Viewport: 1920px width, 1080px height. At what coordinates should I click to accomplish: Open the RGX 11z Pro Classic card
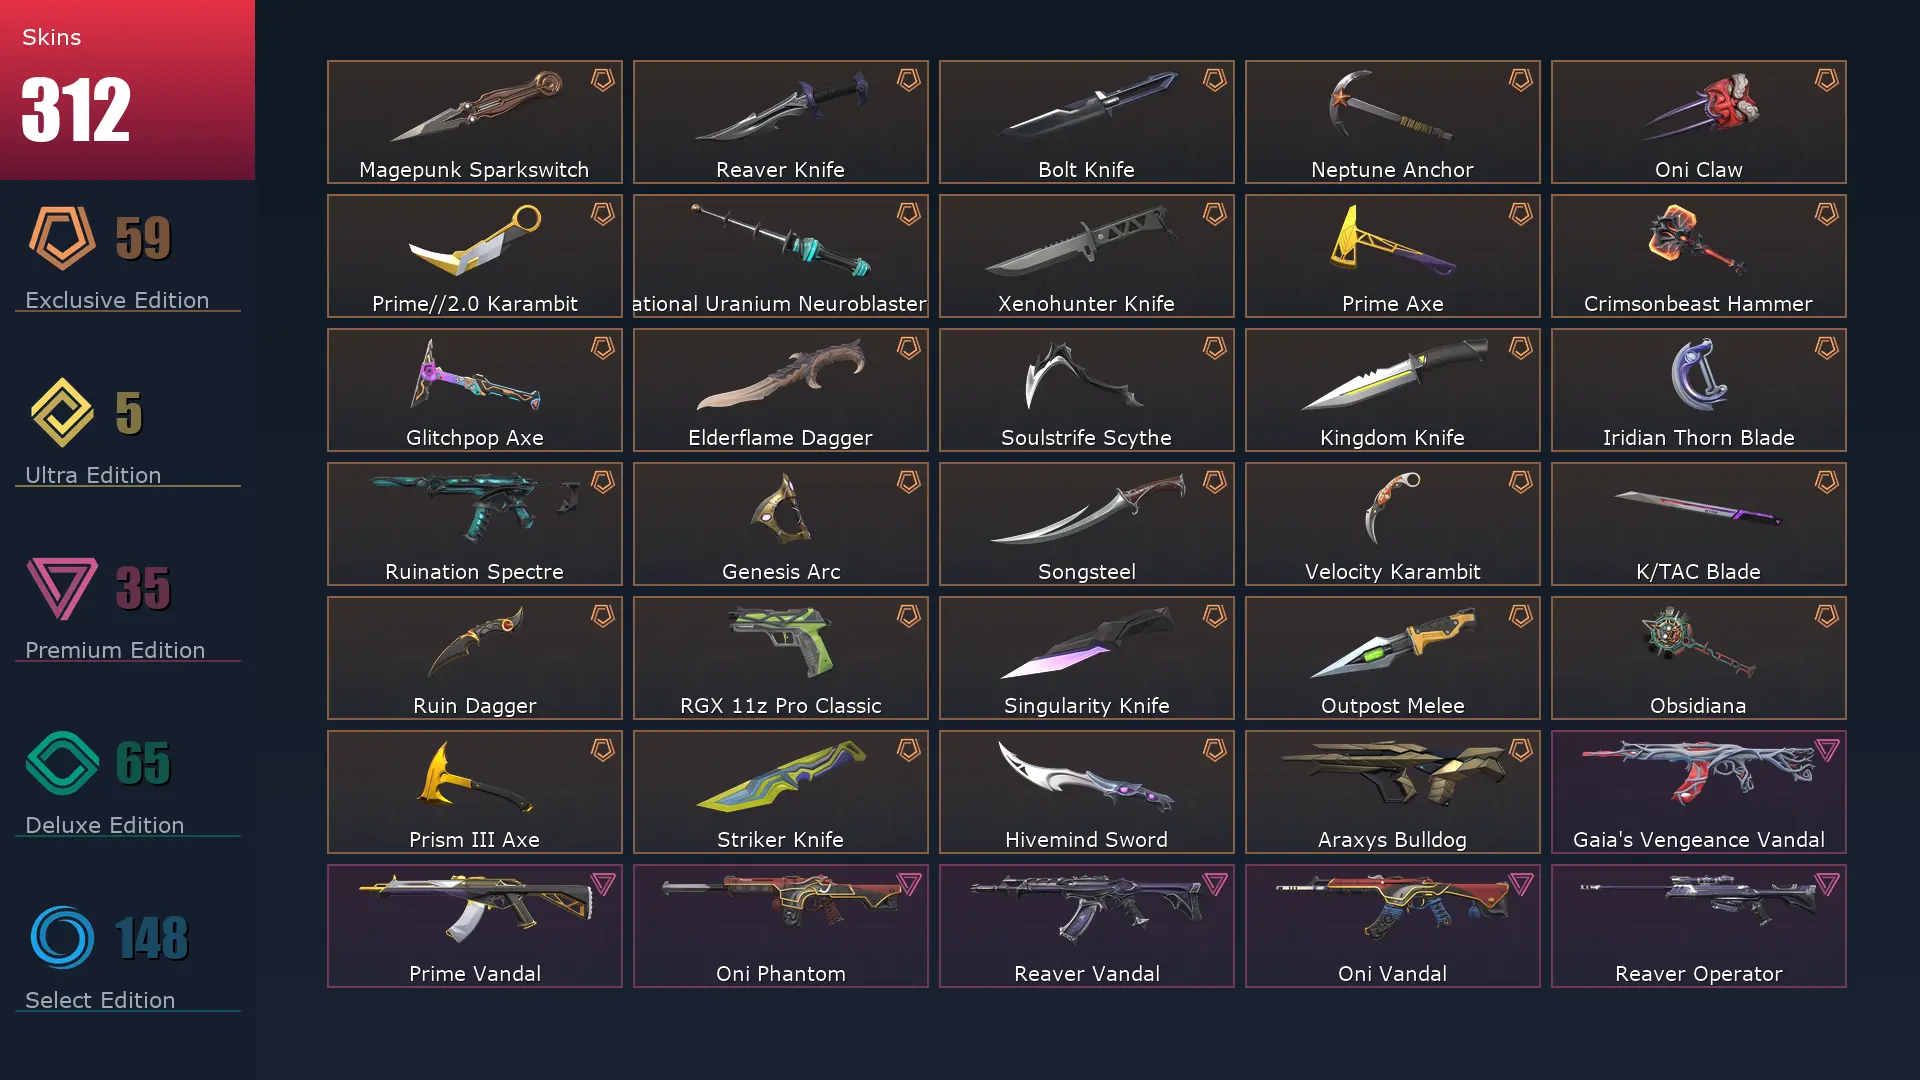click(x=781, y=658)
